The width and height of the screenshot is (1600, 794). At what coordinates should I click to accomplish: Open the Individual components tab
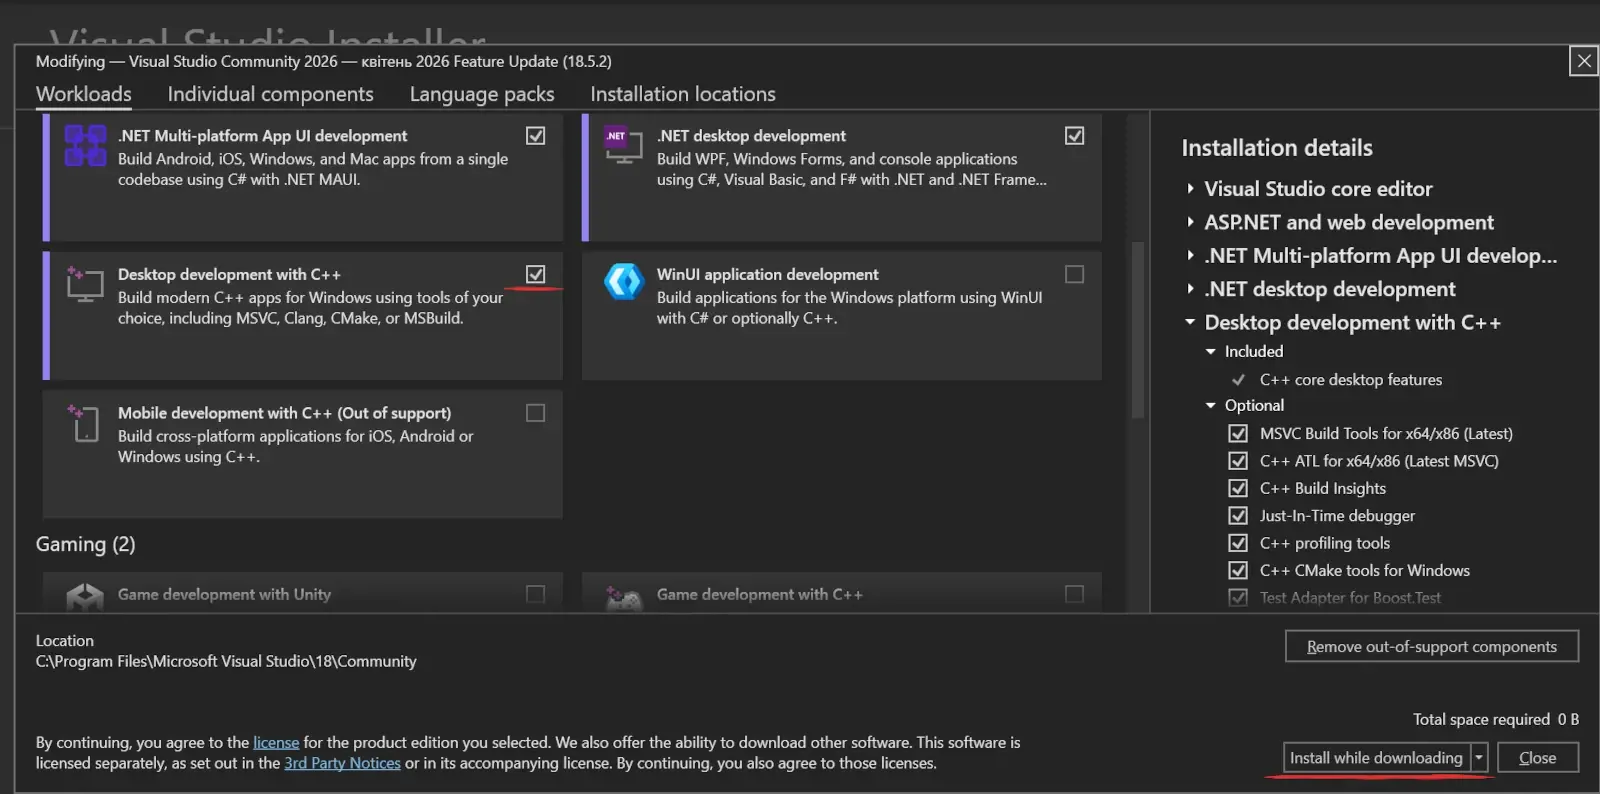270,94
